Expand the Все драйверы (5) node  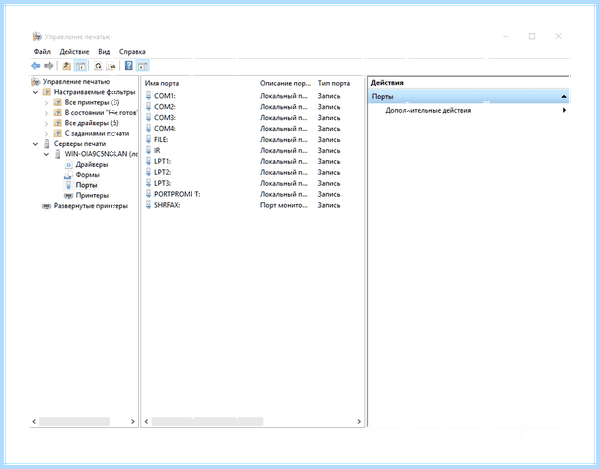click(x=46, y=123)
